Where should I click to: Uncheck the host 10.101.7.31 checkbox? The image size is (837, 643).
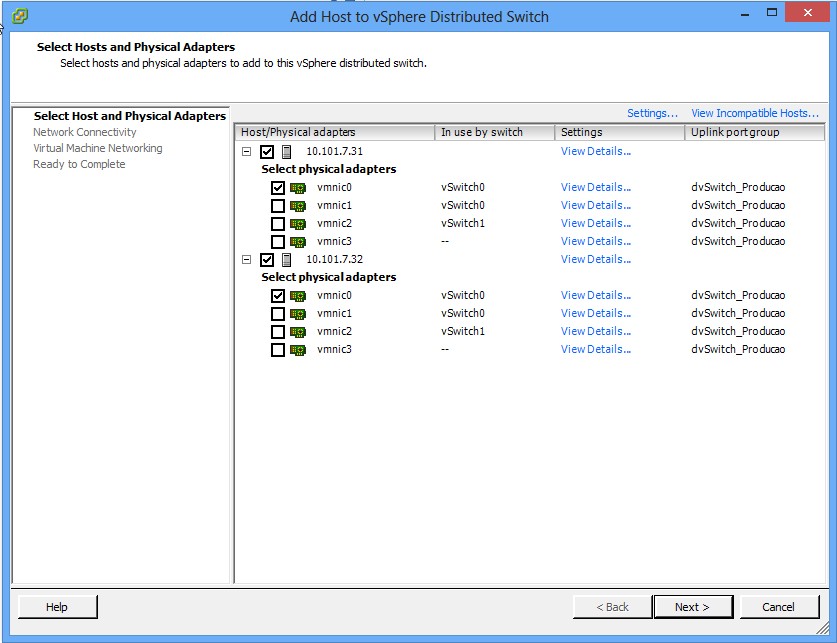267,152
